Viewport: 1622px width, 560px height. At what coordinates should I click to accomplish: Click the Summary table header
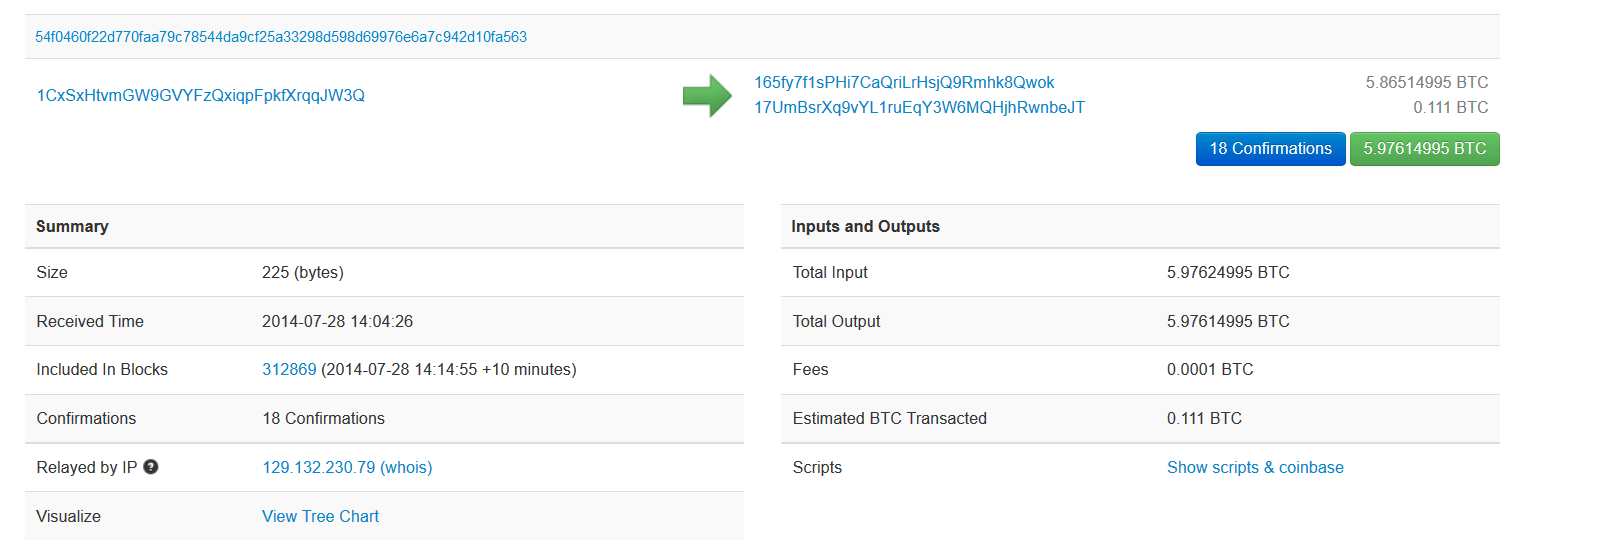click(x=72, y=227)
